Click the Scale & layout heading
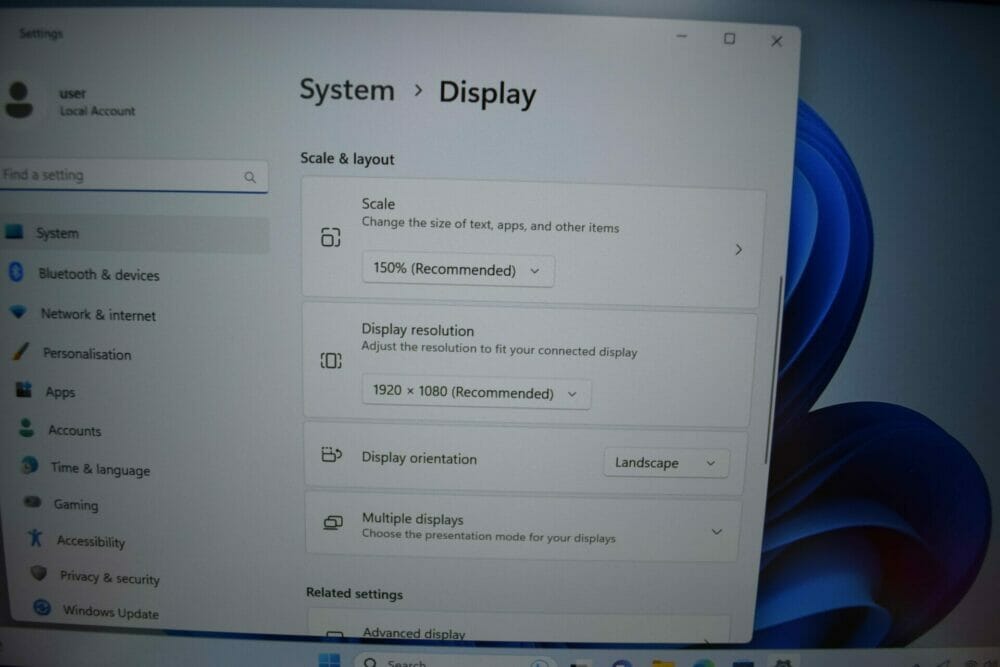1000x667 pixels. pos(348,159)
